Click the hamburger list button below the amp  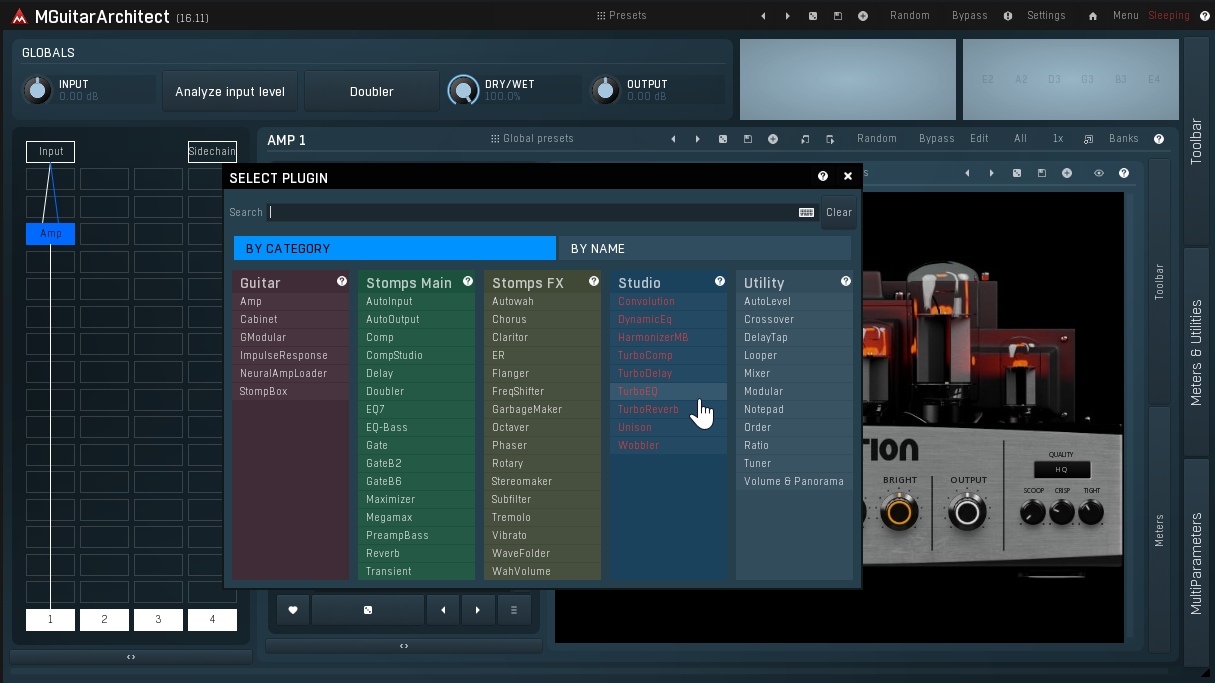pyautogui.click(x=514, y=609)
